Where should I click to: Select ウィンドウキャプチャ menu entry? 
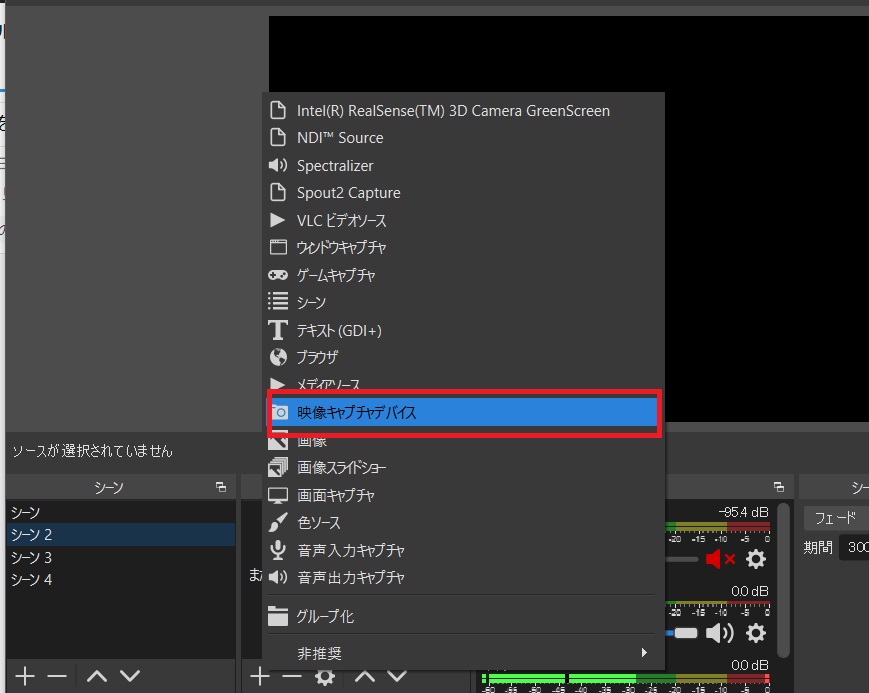(x=463, y=247)
